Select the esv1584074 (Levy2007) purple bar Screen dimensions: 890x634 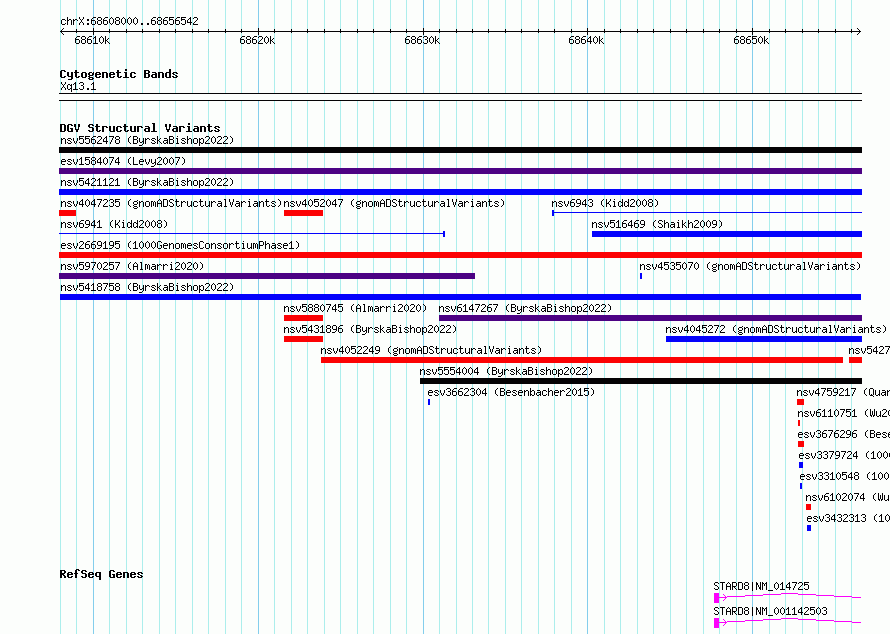point(460,171)
